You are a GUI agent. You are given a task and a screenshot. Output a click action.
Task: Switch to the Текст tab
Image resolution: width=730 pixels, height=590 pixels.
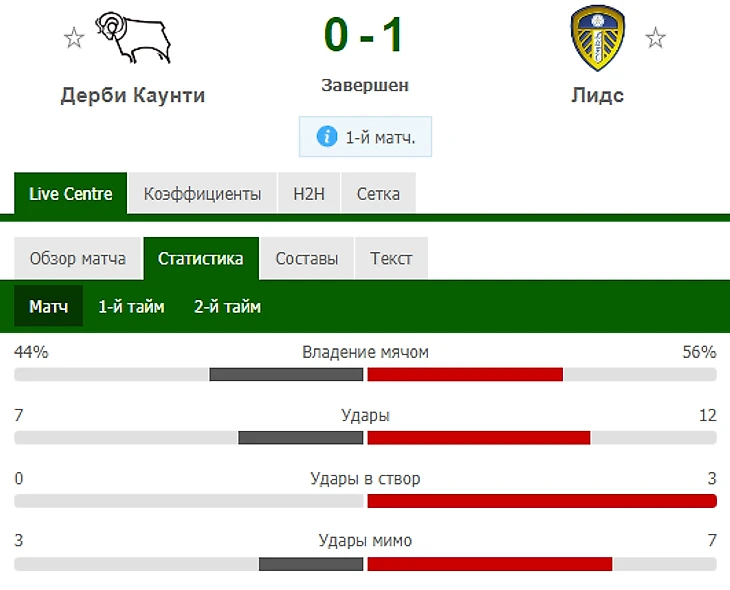pos(391,259)
